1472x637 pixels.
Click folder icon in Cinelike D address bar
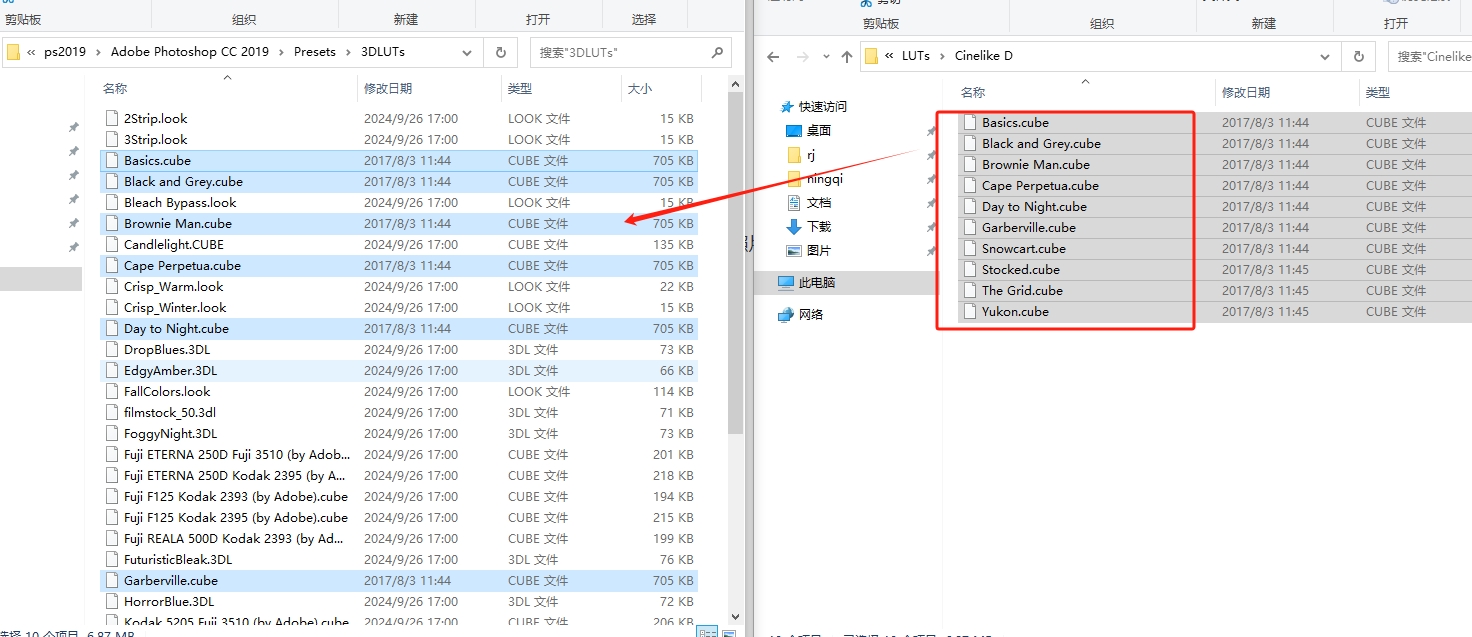pos(871,56)
